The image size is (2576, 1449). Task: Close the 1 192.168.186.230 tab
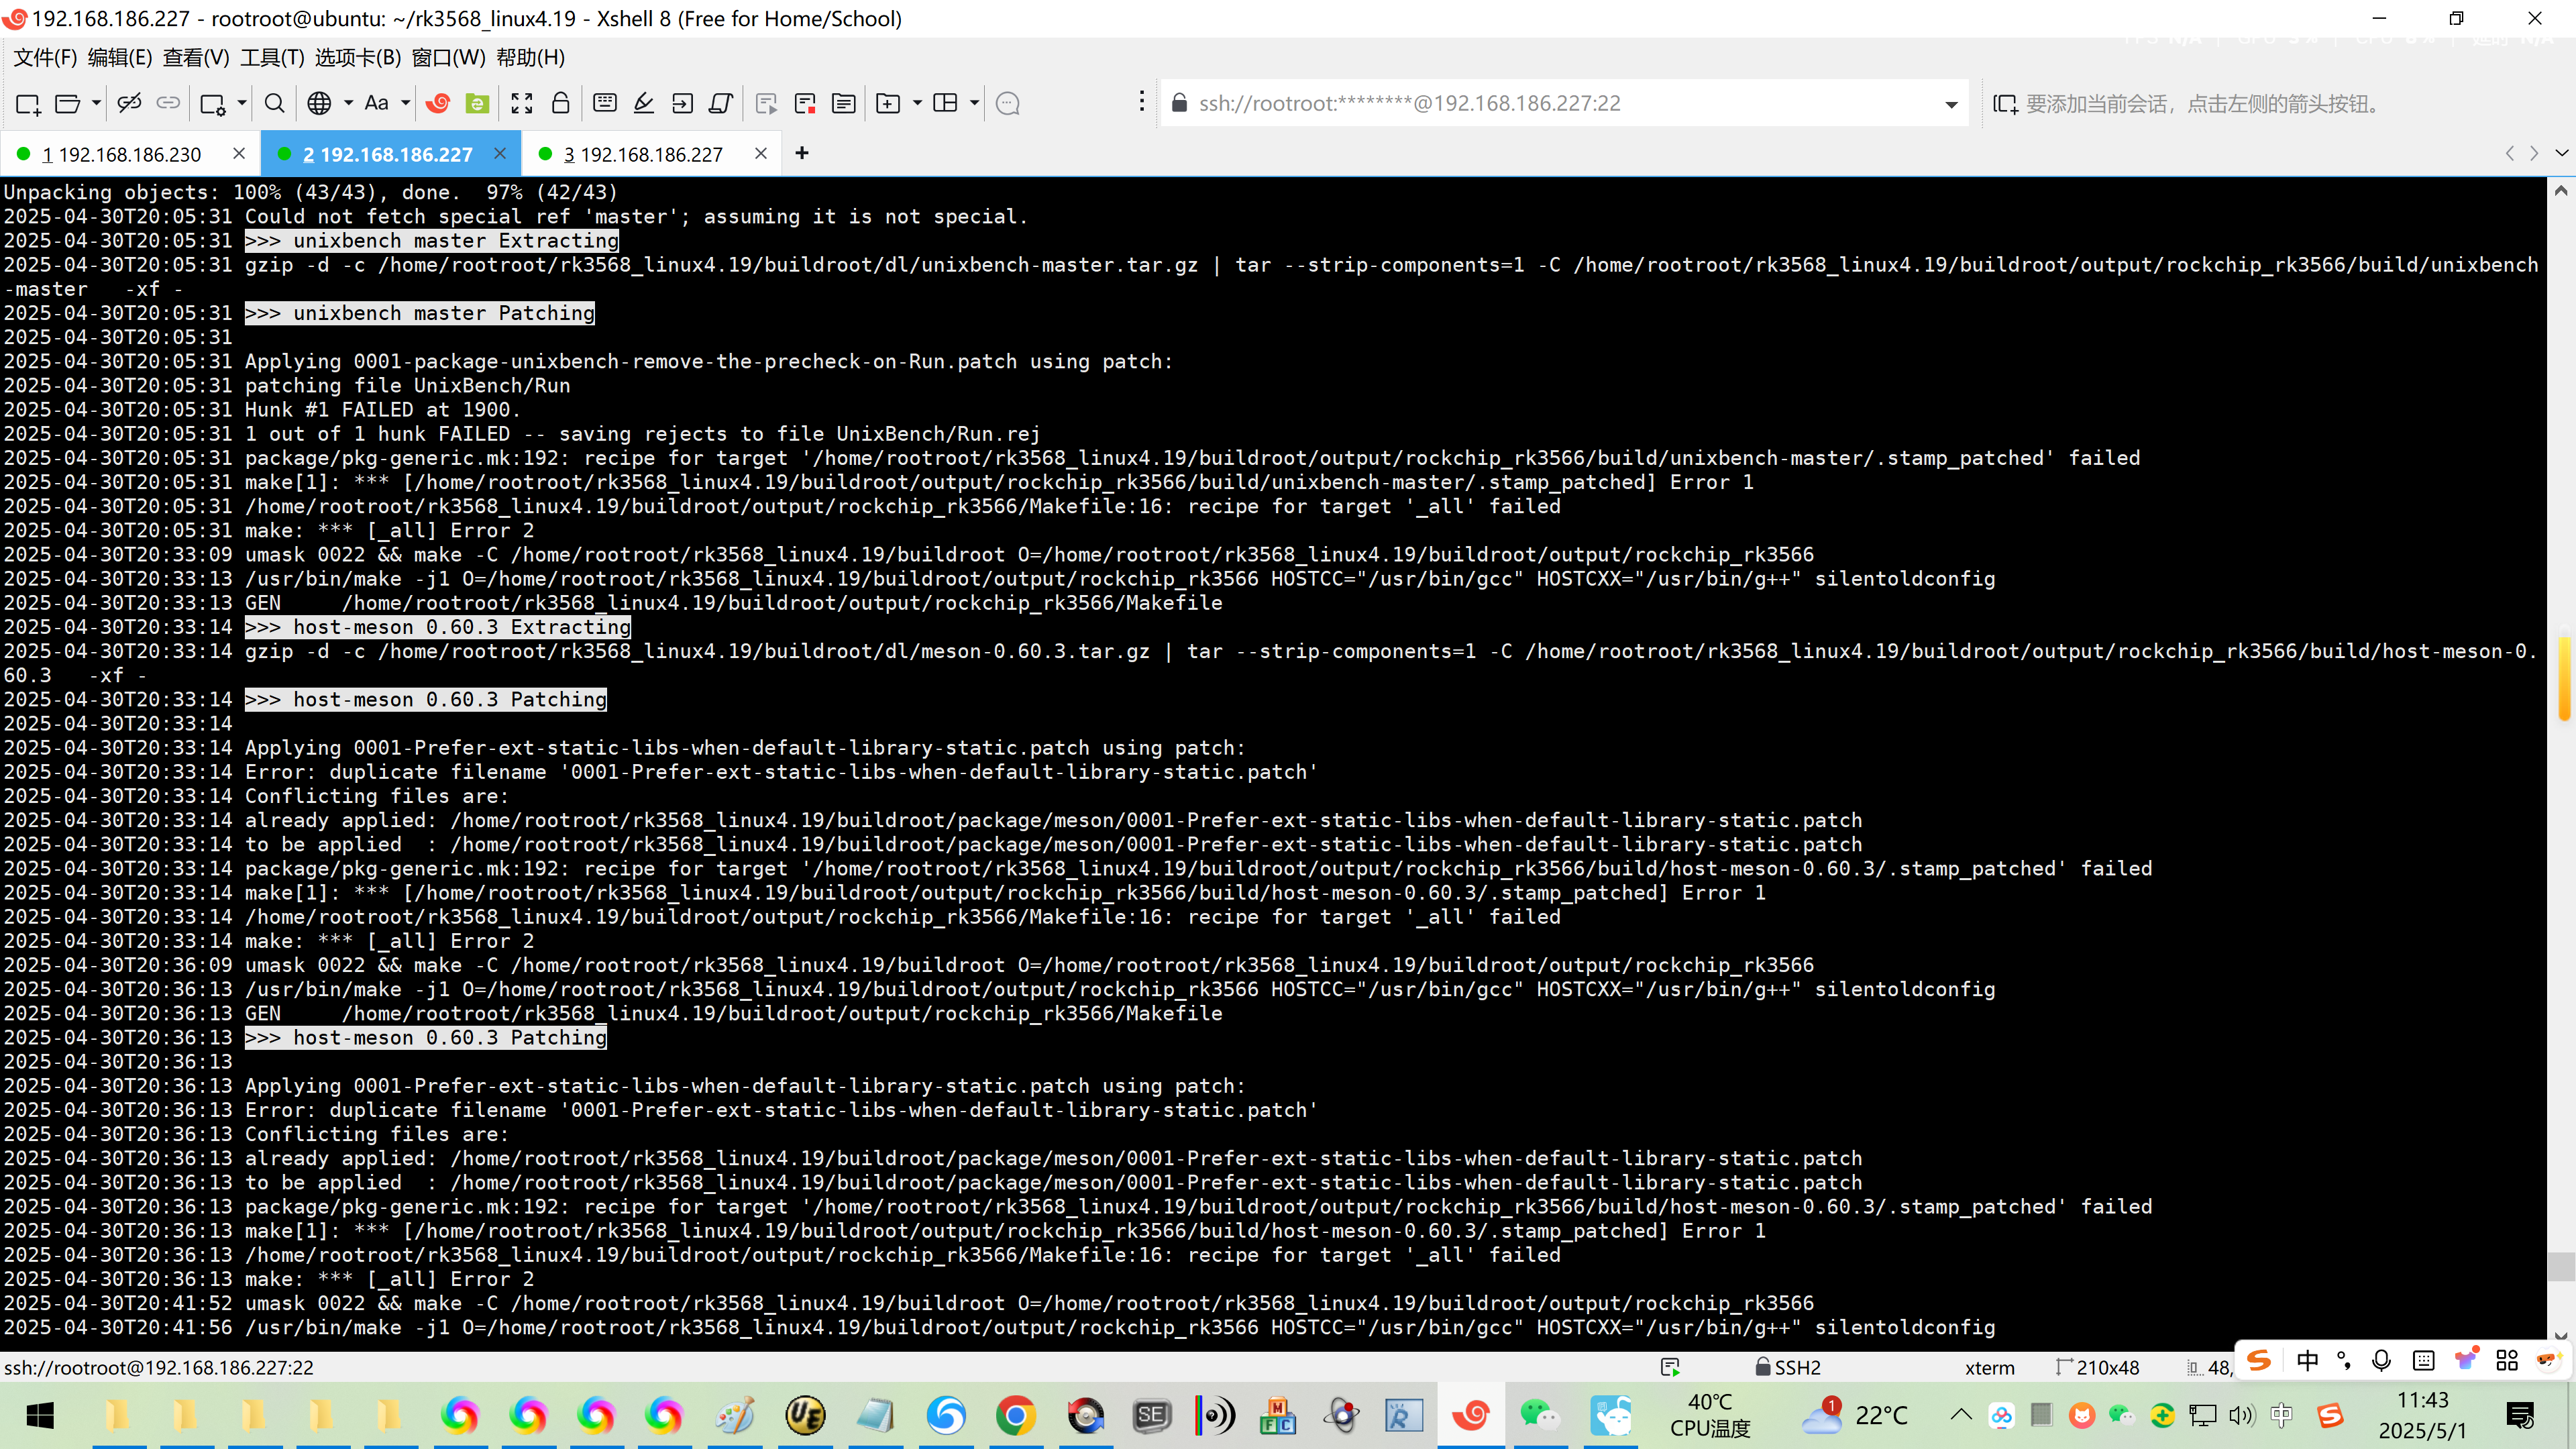239,153
